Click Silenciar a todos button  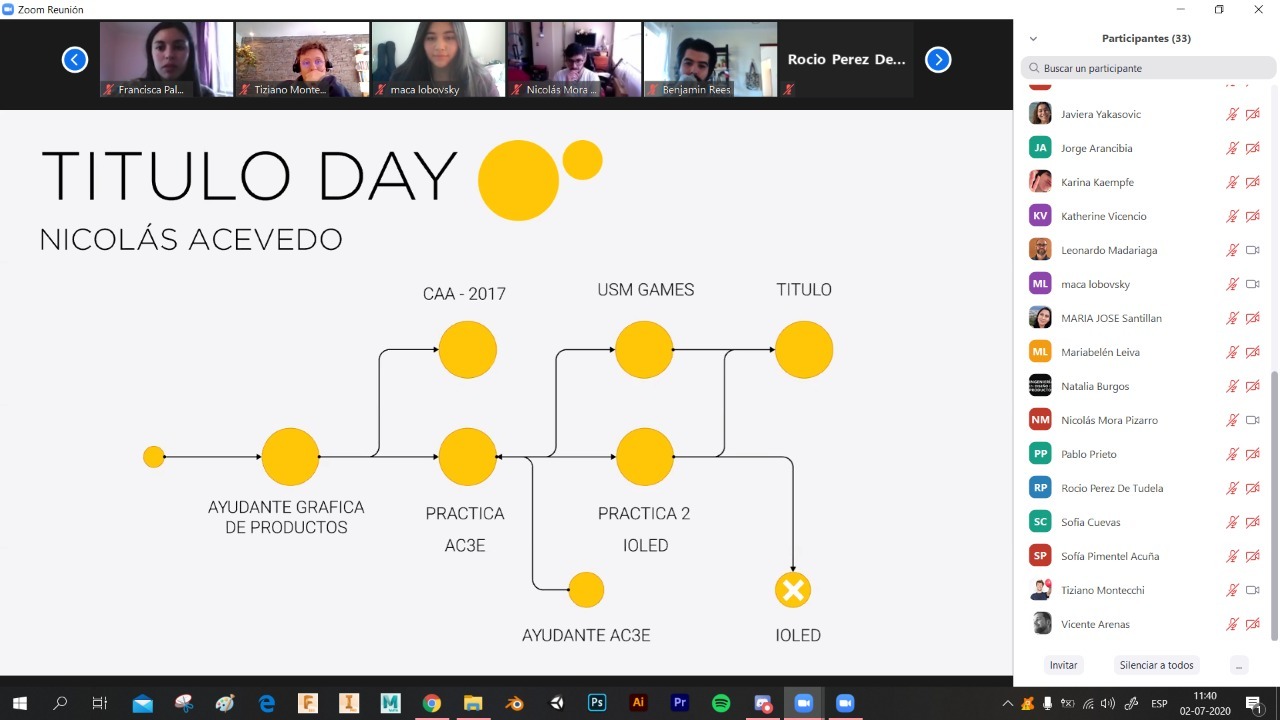click(x=1156, y=665)
